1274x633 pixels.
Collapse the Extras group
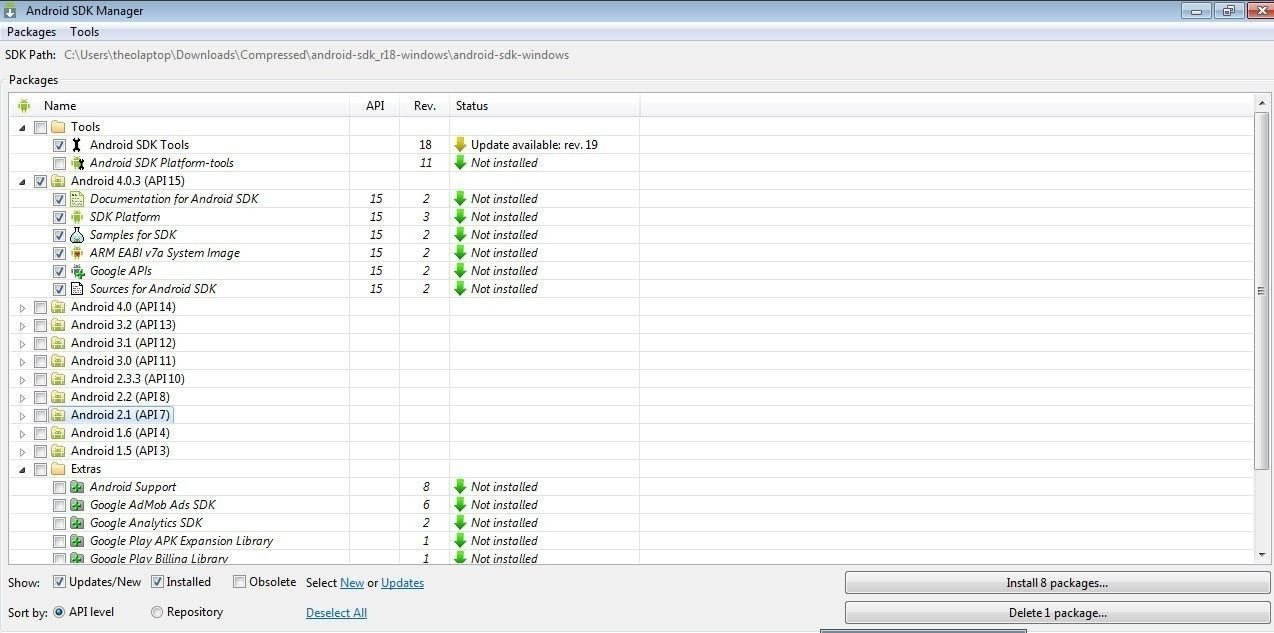22,469
